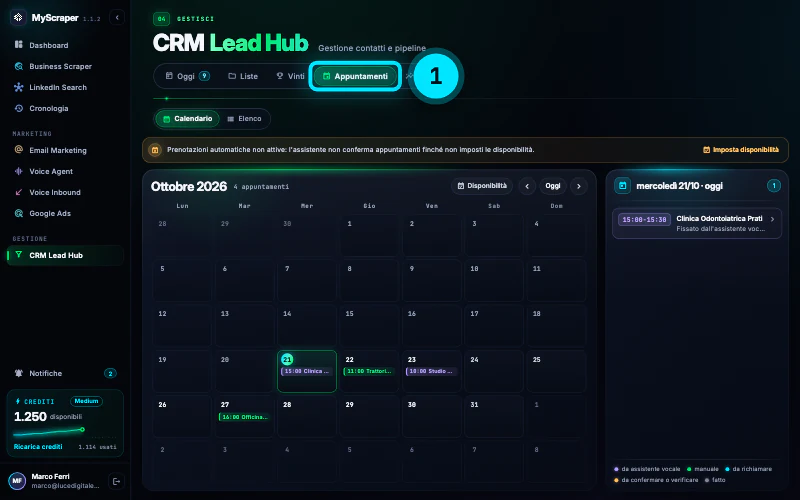The height and width of the screenshot is (500, 800).
Task: Switch to the Oggi tab
Action: 187,76
